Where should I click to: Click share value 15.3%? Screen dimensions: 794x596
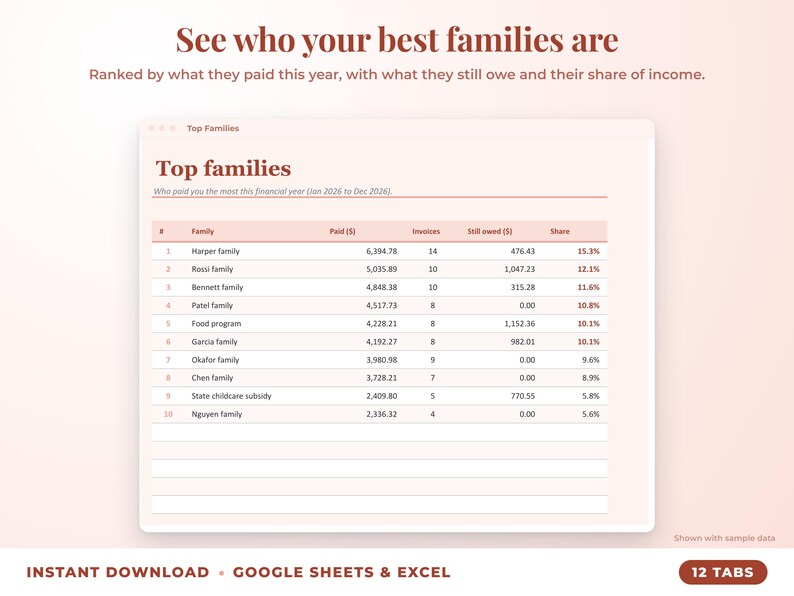[x=588, y=251]
